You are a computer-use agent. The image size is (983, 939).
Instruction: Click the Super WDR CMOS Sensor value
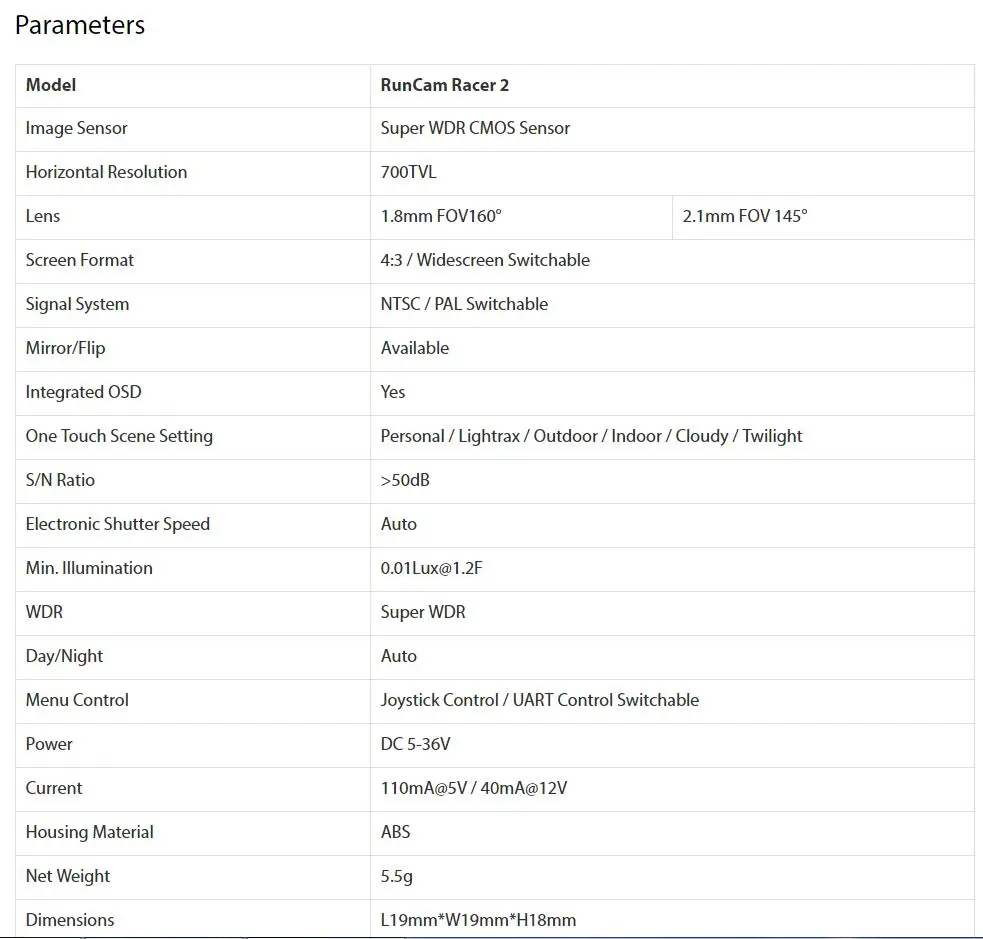tap(475, 129)
